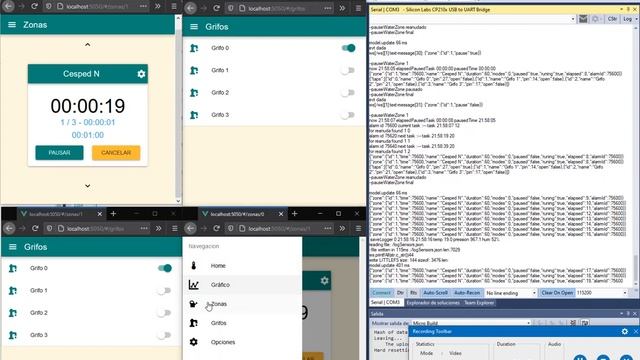The width and height of the screenshot is (640, 360).
Task: Select Opciones in Navegacion drawer
Action: click(x=242, y=342)
